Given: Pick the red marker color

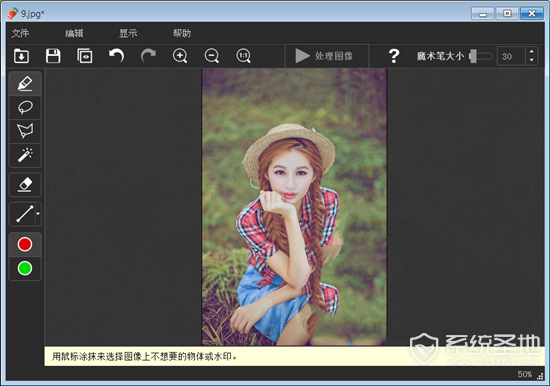Looking at the screenshot, I should point(25,244).
